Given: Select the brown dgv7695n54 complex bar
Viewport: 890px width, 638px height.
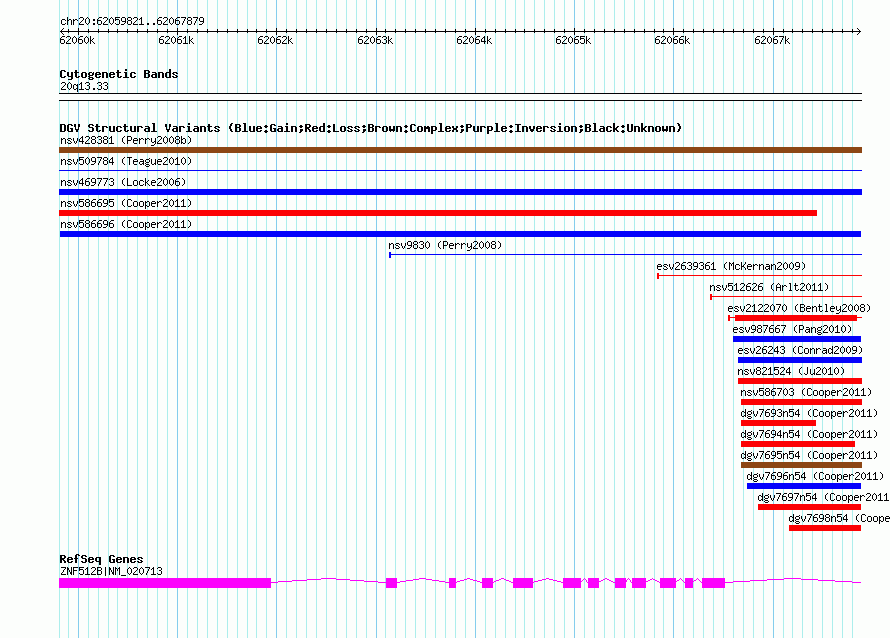Looking at the screenshot, I should coord(801,465).
